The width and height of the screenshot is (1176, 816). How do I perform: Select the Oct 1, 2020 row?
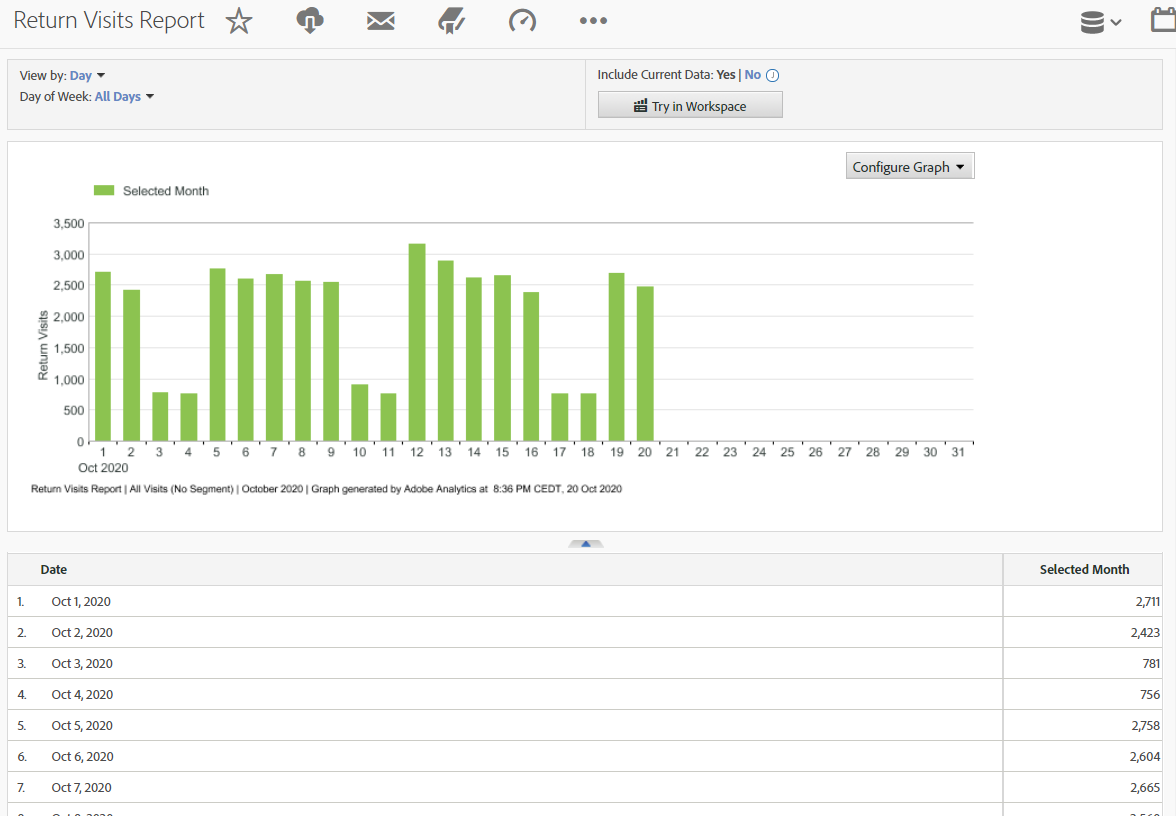pos(584,602)
